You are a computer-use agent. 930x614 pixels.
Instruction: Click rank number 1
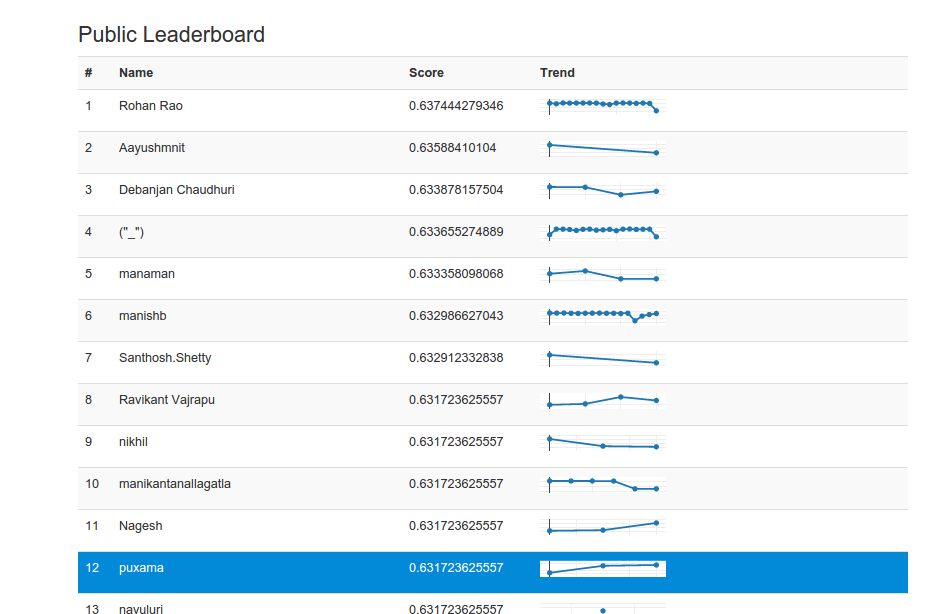[x=88, y=106]
